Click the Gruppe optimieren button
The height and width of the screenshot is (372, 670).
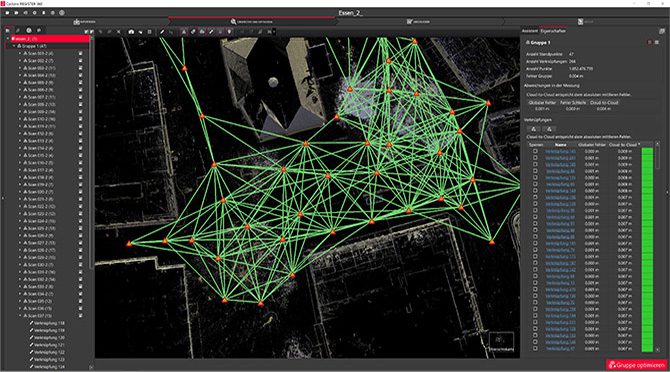[637, 365]
